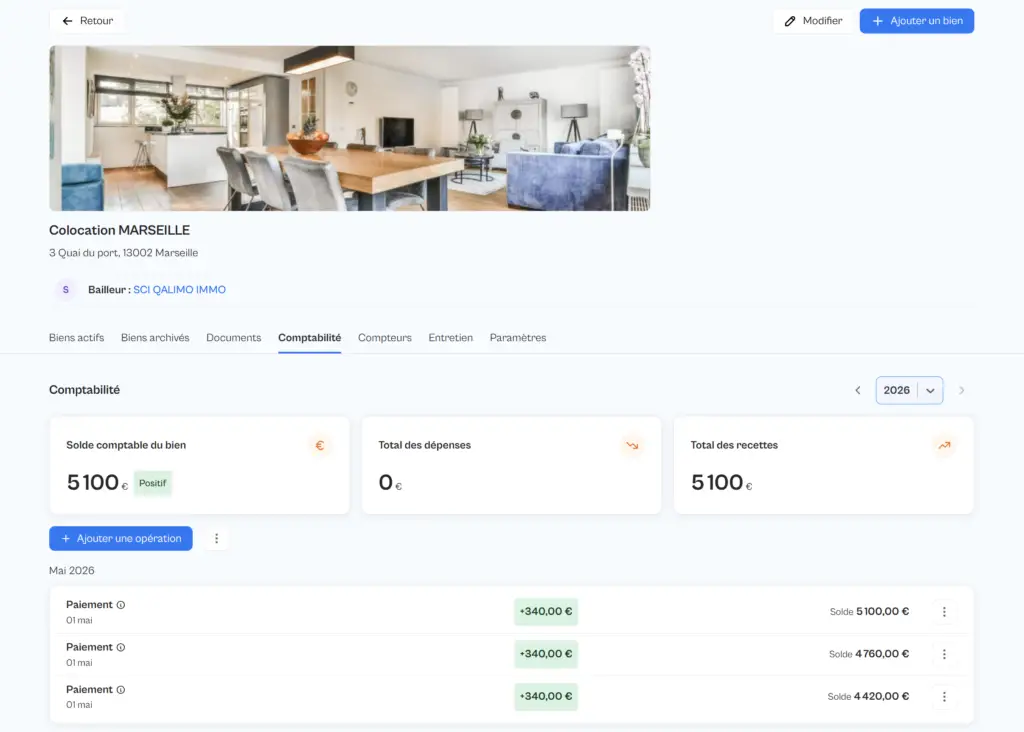Image resolution: width=1024 pixels, height=732 pixels.
Task: Click info icon on Paiement with solde 4 760,00 €
Action: click(x=121, y=647)
